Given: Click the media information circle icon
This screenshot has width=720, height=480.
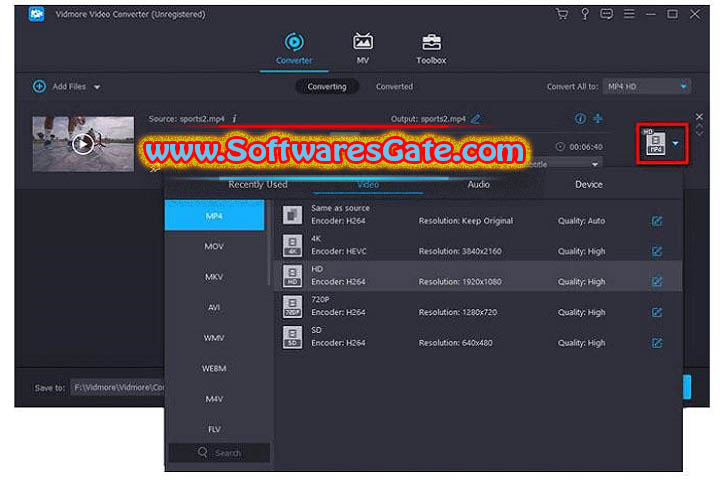Looking at the screenshot, I should point(580,119).
